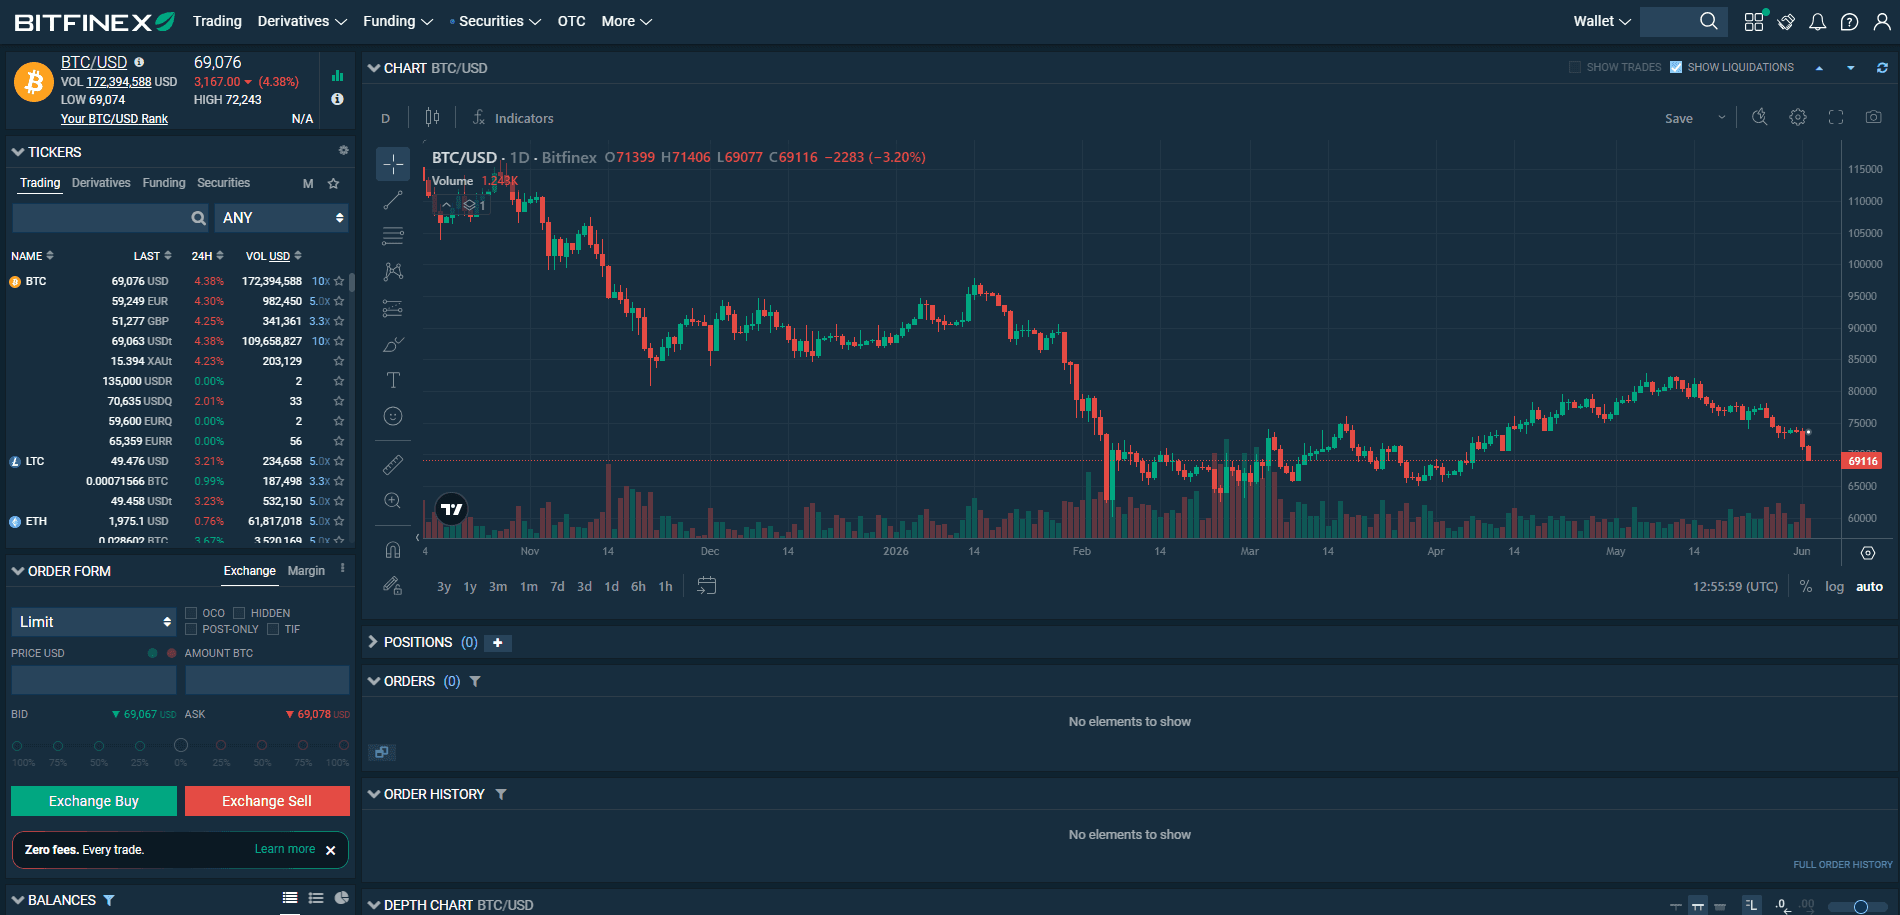Image resolution: width=1900 pixels, height=915 pixels.
Task: Click the lock drawings pencil tool
Action: (x=393, y=586)
